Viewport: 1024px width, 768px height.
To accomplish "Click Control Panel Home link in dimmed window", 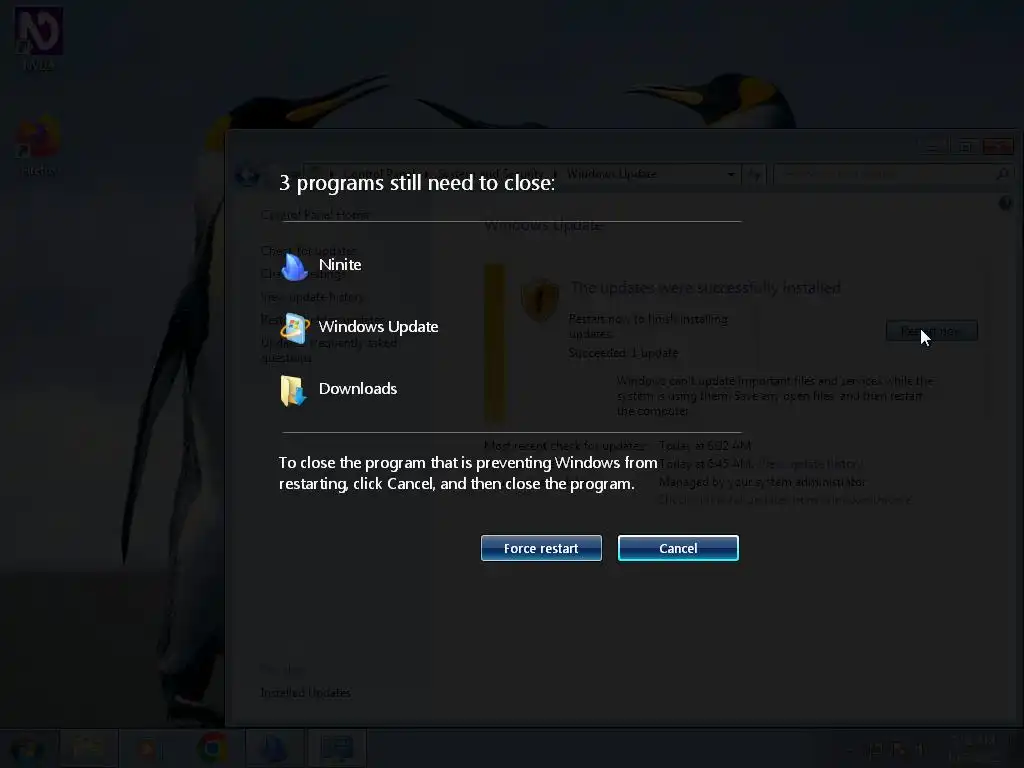I will (315, 215).
